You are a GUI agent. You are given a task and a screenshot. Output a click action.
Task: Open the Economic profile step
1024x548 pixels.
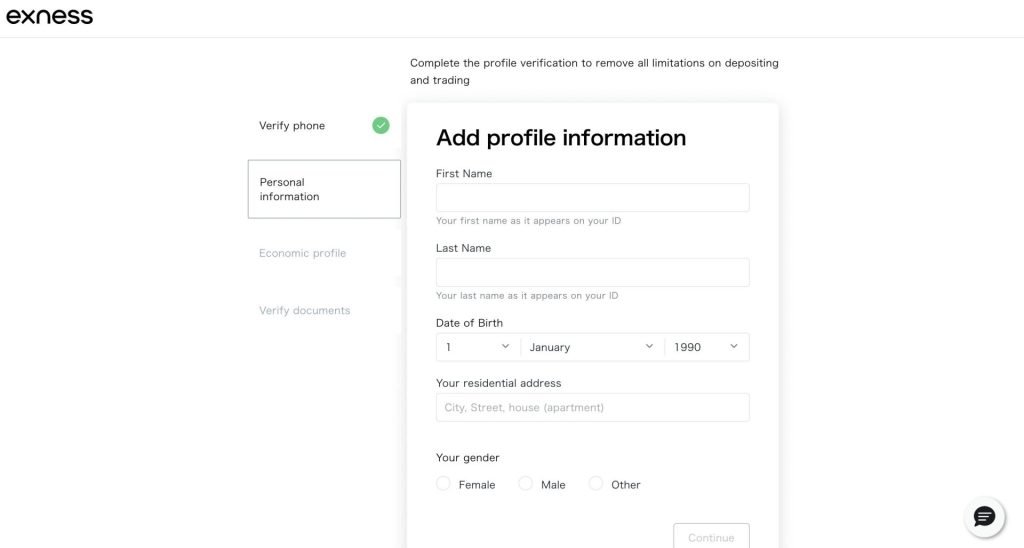click(x=302, y=253)
